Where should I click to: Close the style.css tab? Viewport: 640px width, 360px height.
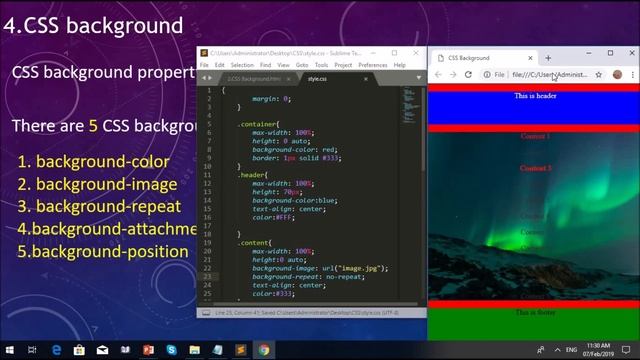pos(366,79)
